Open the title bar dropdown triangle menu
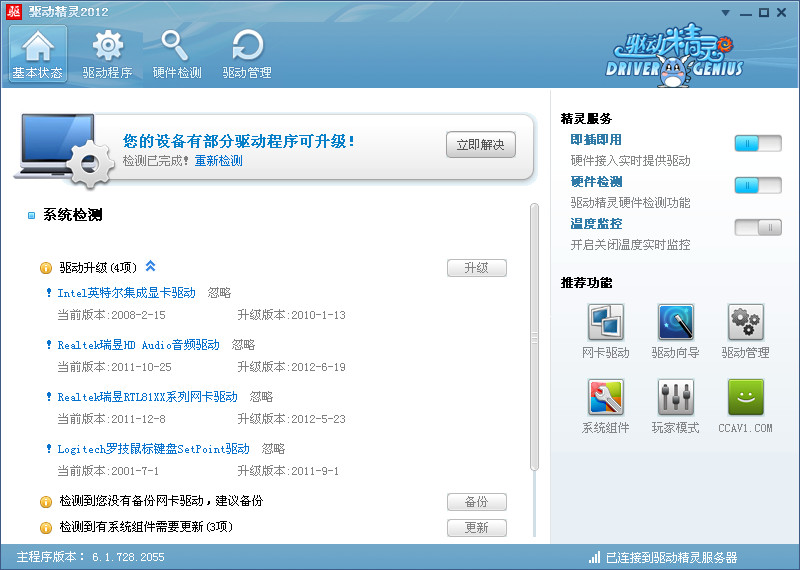800x570 pixels. point(726,13)
